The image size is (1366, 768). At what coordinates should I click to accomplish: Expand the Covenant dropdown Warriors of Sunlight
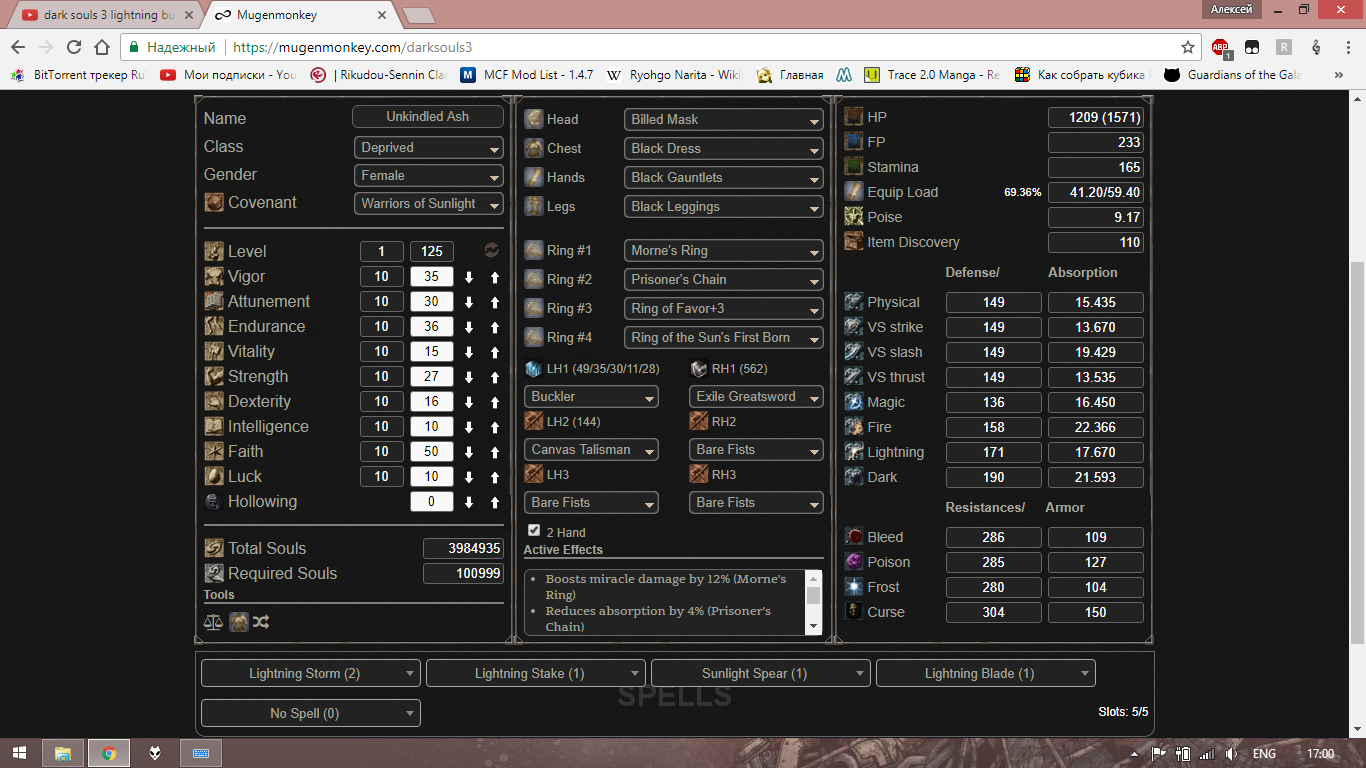pos(428,204)
